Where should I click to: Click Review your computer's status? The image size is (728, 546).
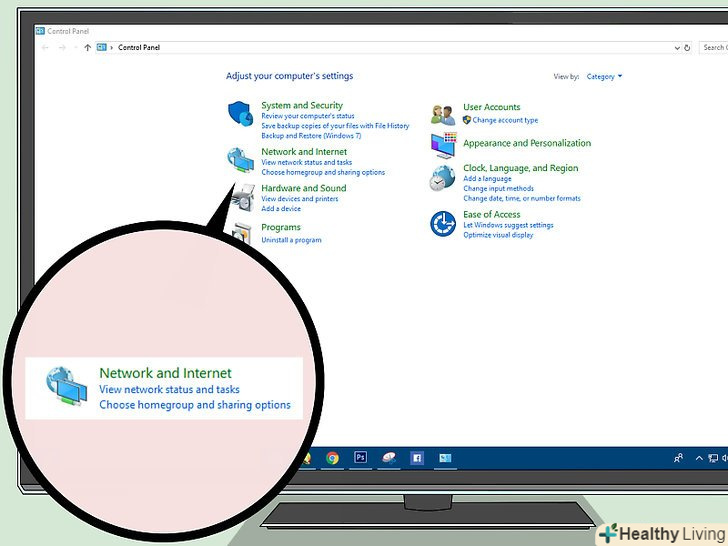coord(308,116)
